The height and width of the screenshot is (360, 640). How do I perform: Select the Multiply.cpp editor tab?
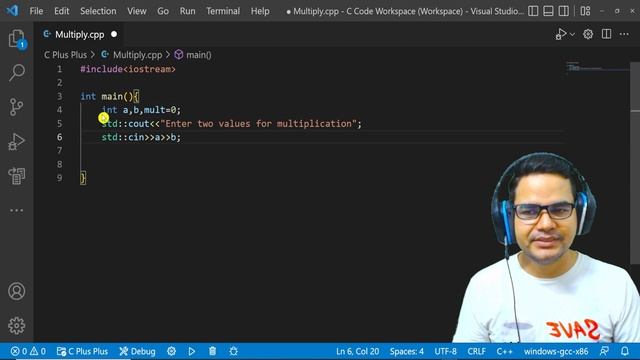click(x=79, y=35)
